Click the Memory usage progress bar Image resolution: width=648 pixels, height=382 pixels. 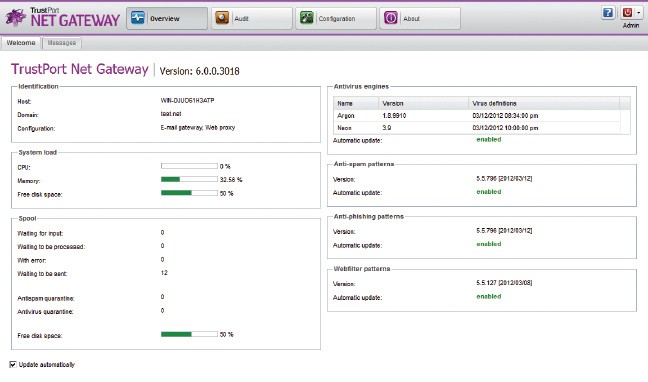click(189, 179)
